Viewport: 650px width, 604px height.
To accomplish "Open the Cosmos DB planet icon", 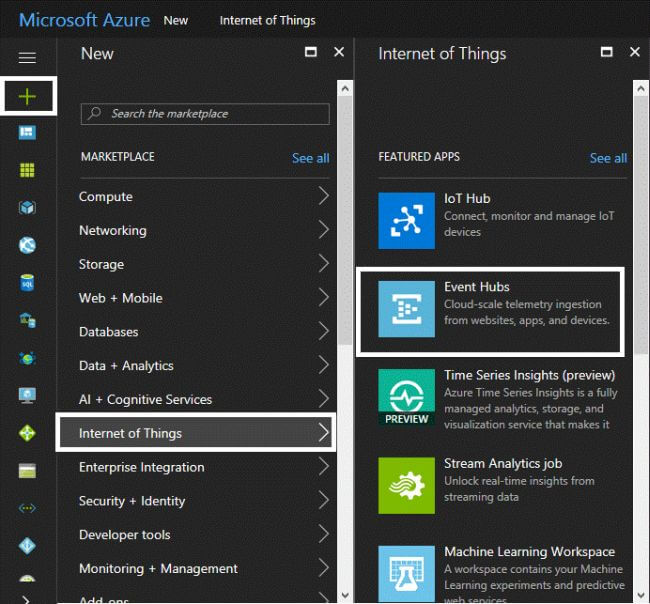I will (x=27, y=358).
